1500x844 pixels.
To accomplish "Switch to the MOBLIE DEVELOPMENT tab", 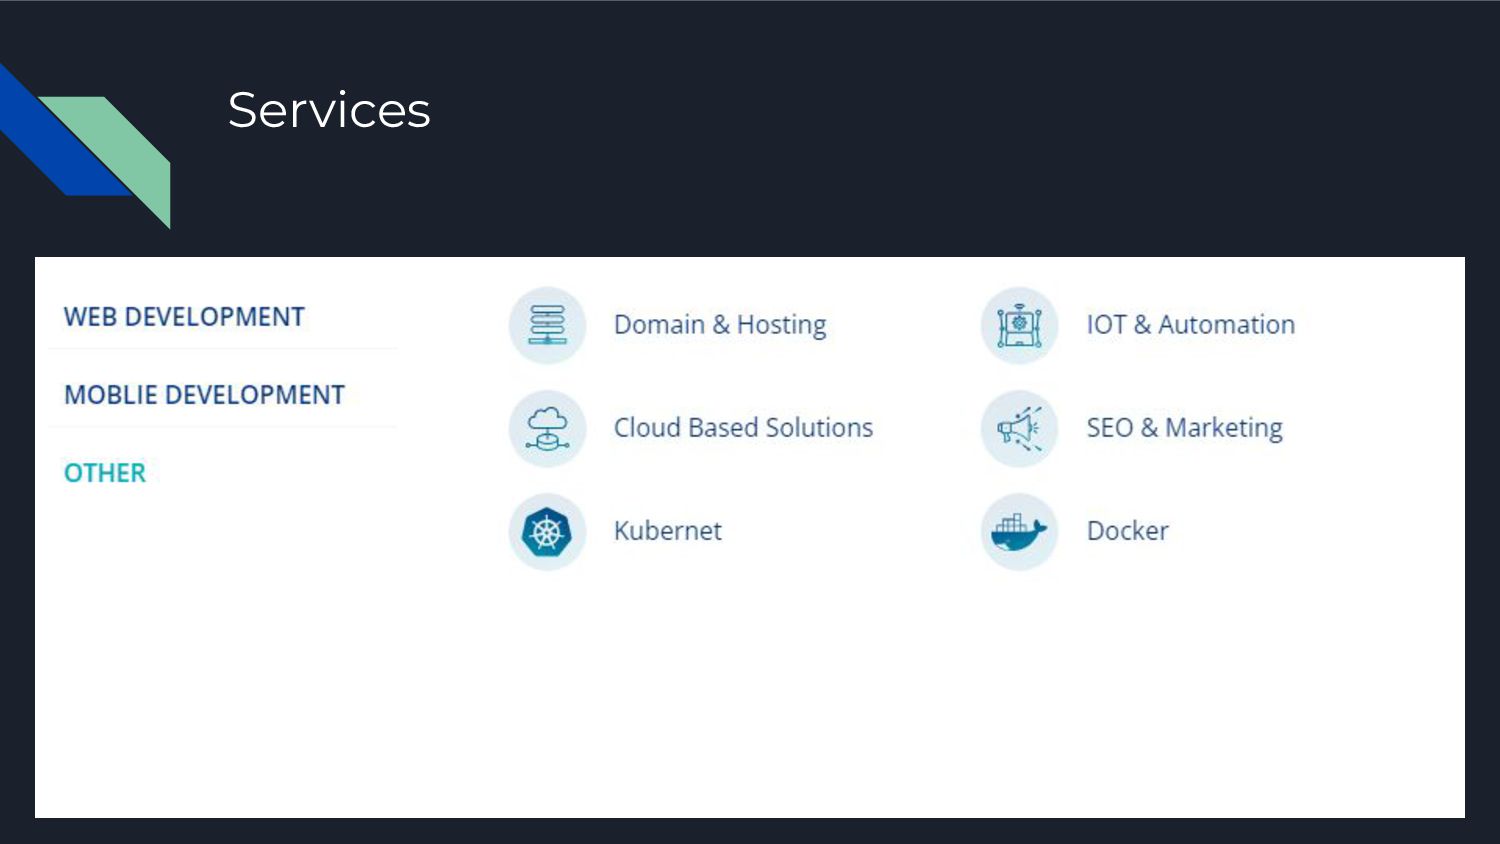I will coord(204,395).
